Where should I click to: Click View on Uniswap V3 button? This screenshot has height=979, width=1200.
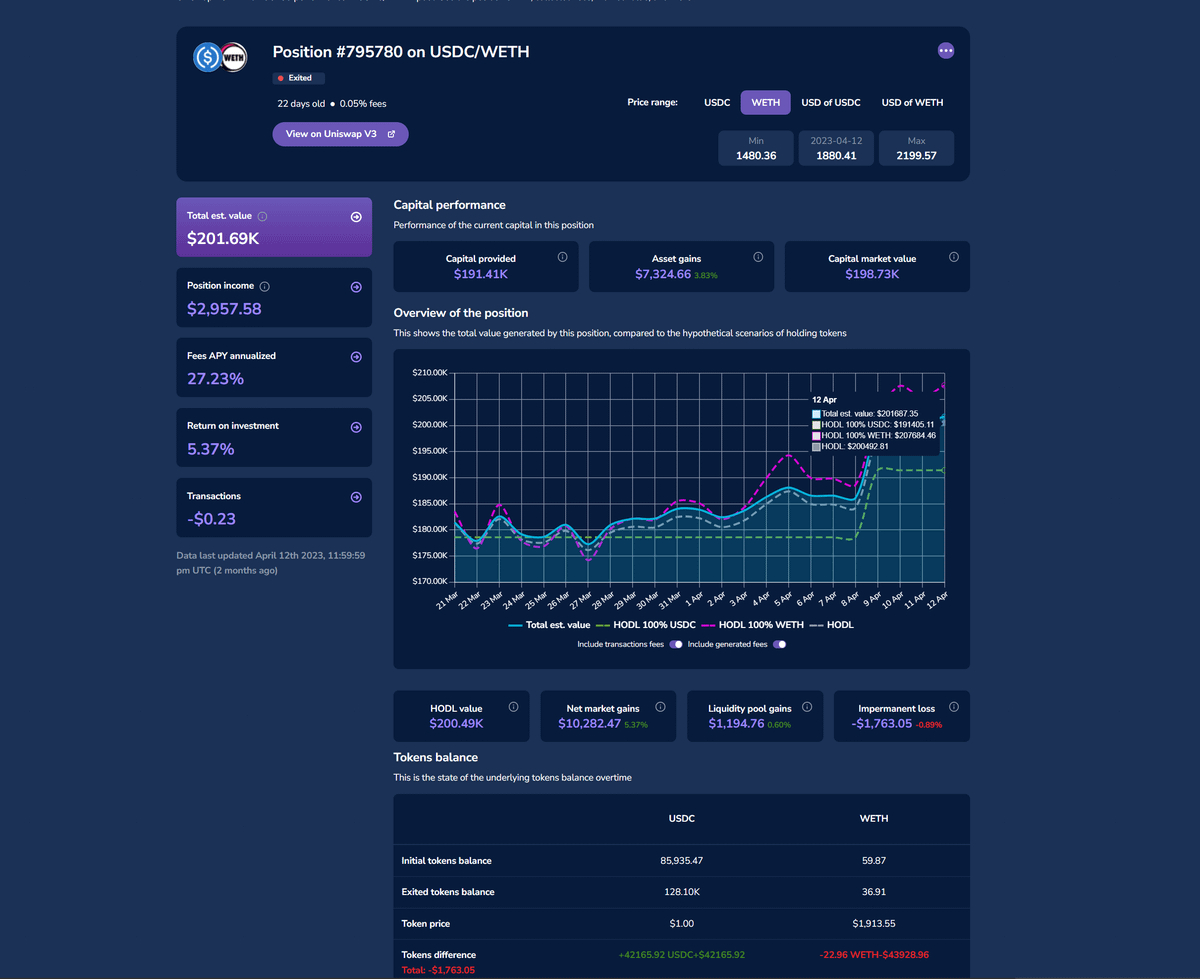[x=340, y=134]
